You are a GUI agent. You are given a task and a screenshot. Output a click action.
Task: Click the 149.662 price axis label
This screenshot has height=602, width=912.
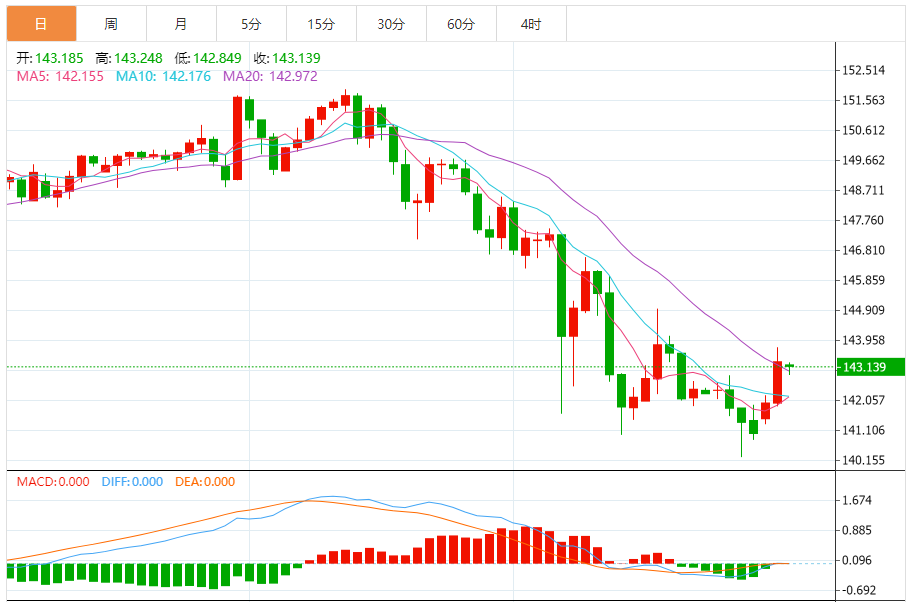[x=864, y=160]
